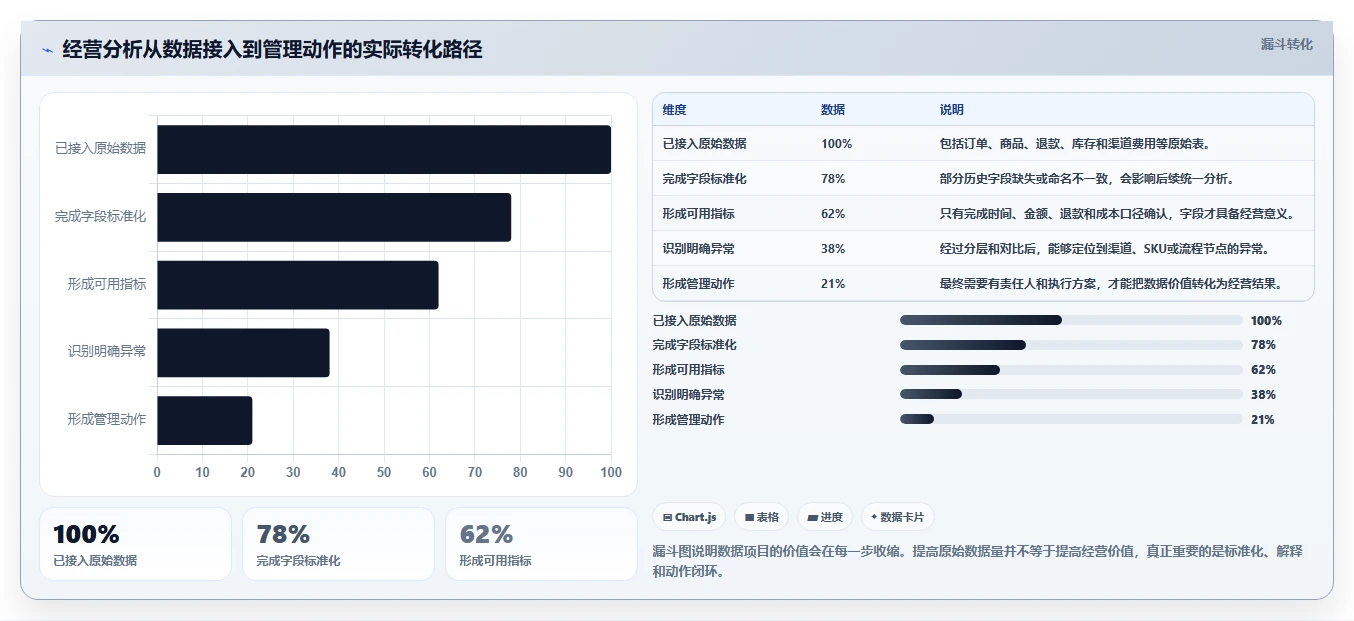Click the 21% value in the table

click(833, 284)
